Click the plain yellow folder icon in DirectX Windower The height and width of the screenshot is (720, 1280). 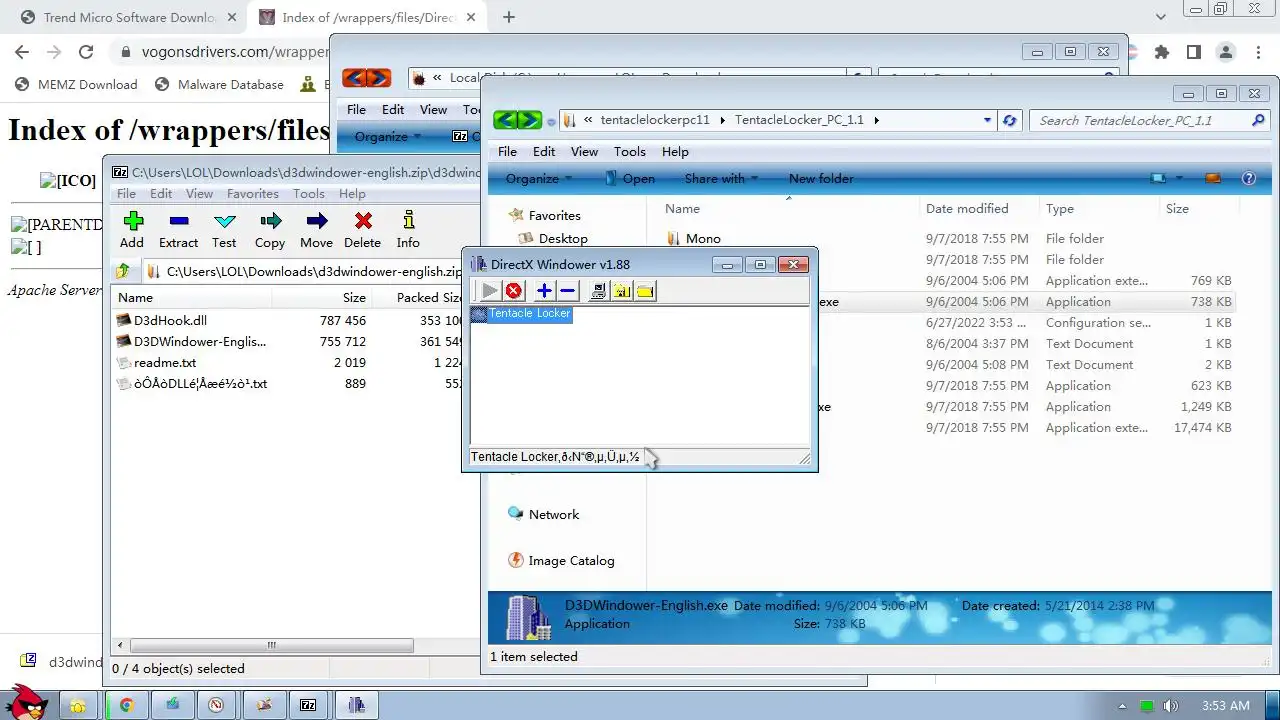click(x=645, y=291)
